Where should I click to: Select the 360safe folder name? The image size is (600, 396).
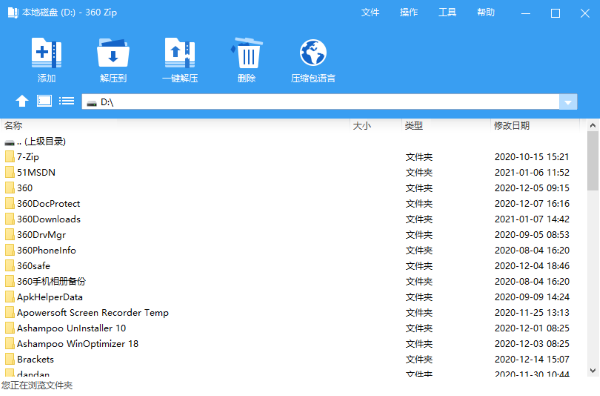coord(33,266)
